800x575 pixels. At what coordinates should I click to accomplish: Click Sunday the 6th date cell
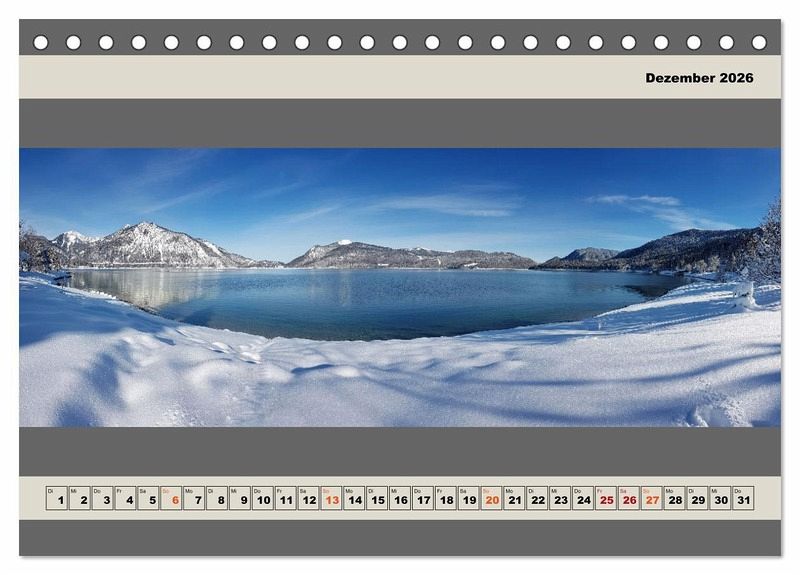pyautogui.click(x=172, y=498)
